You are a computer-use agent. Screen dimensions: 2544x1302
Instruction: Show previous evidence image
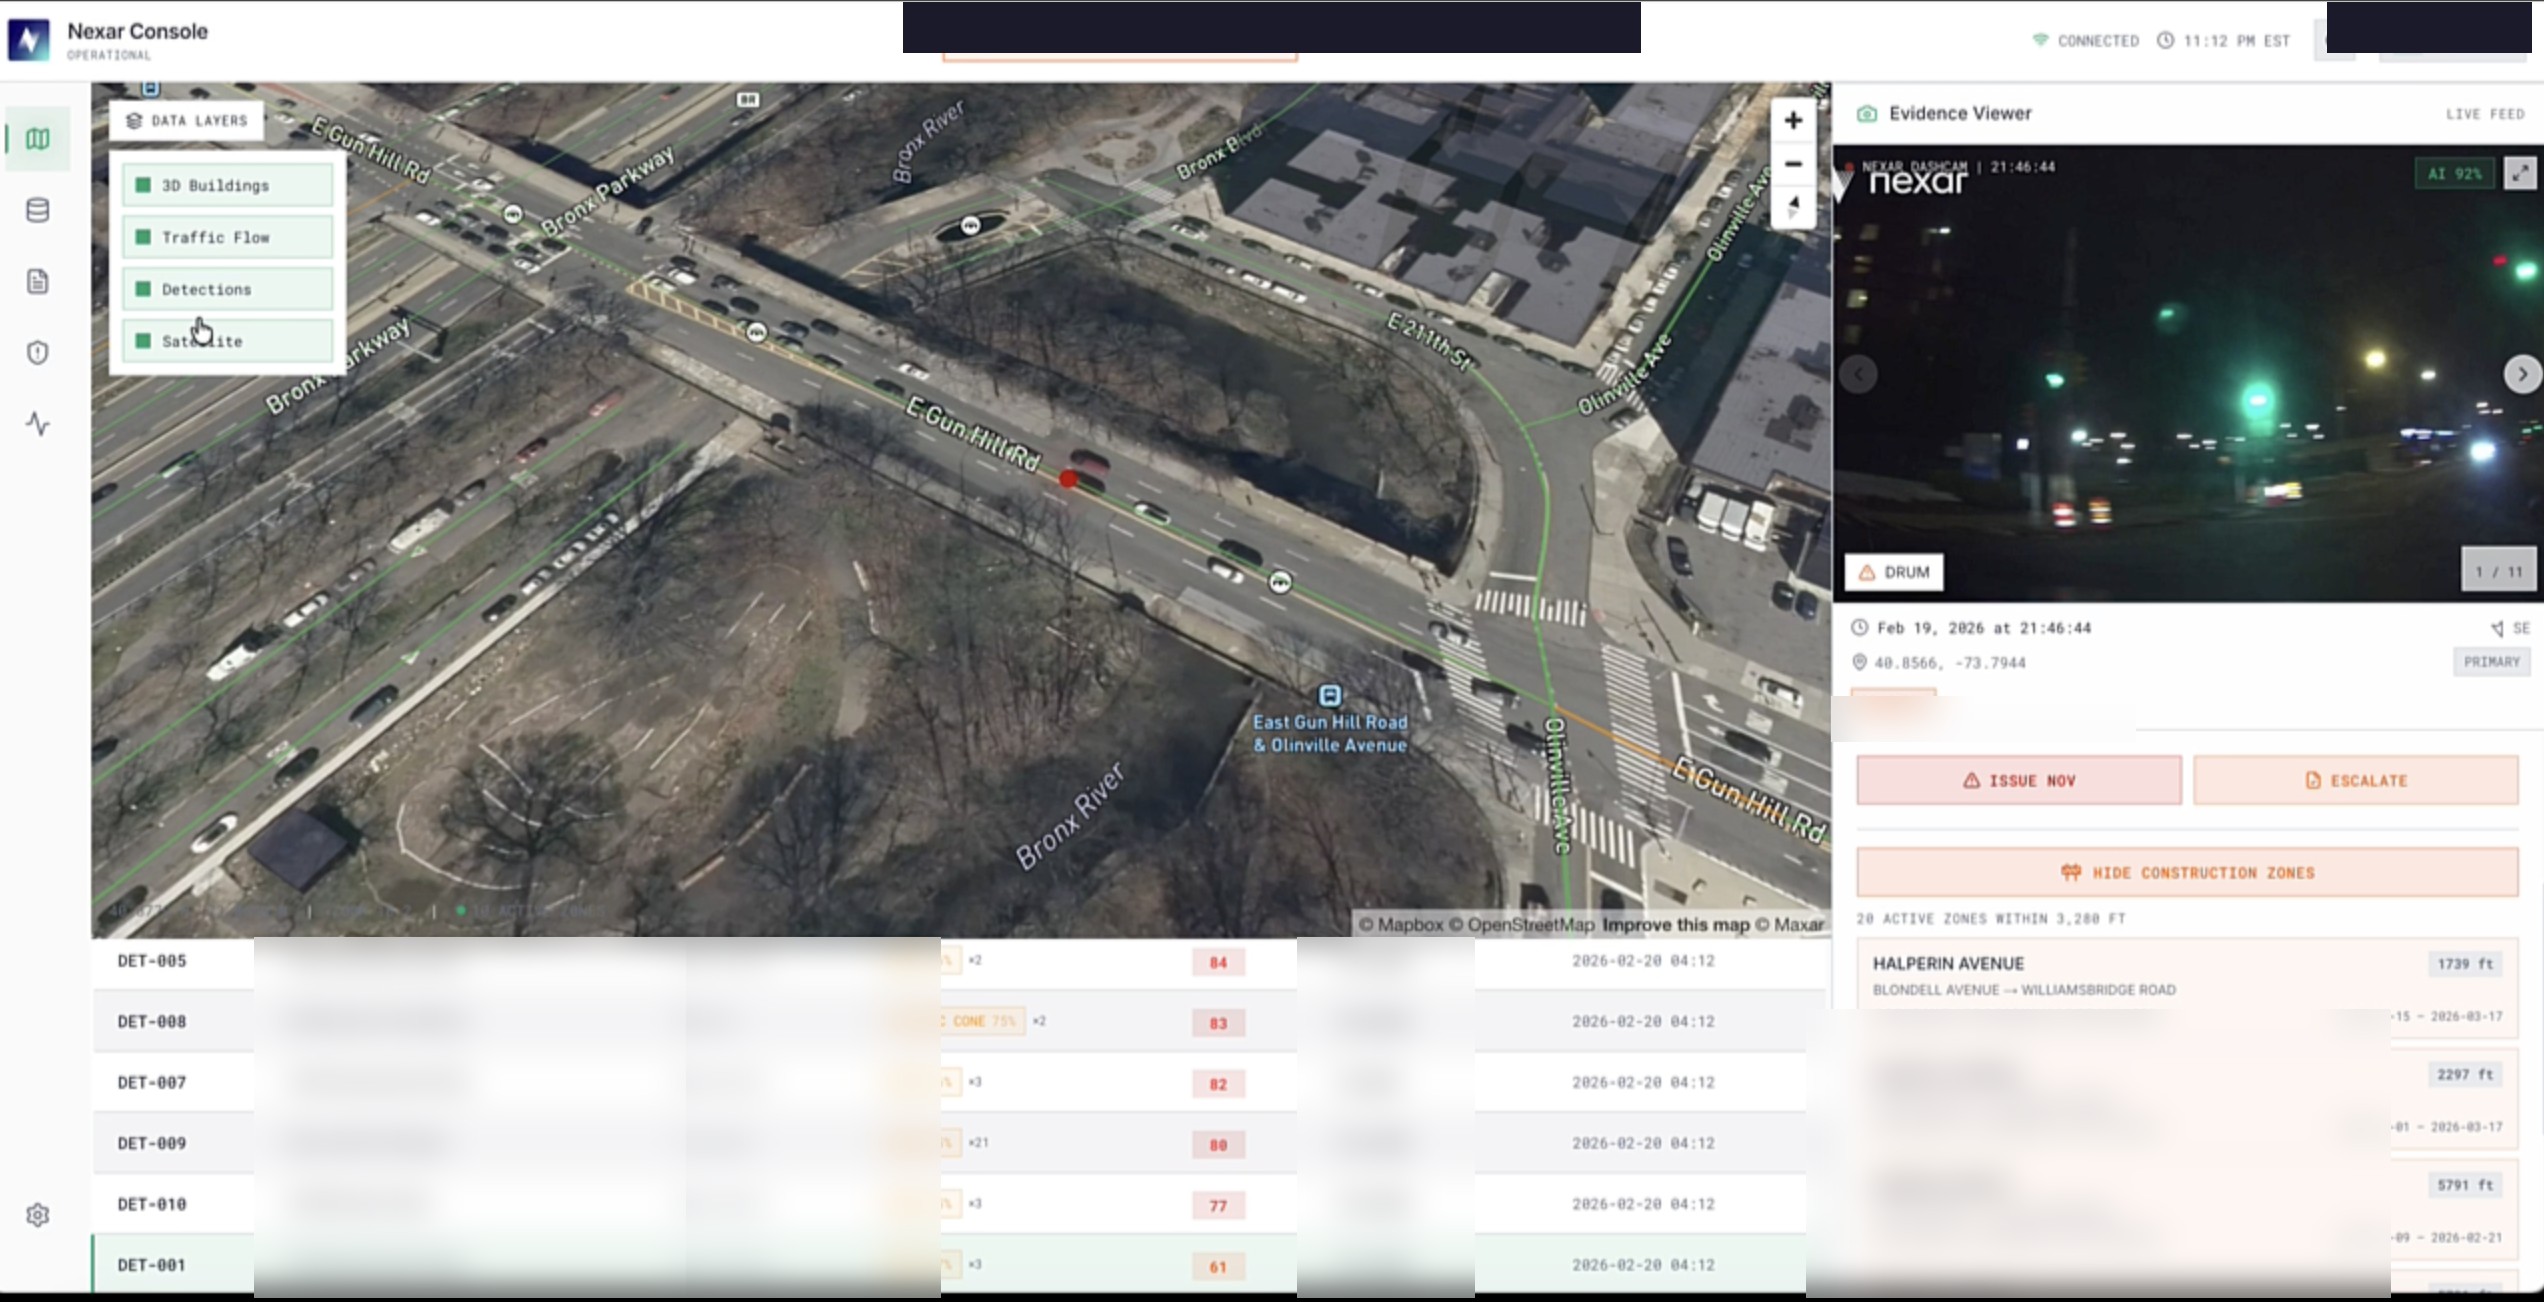1859,374
